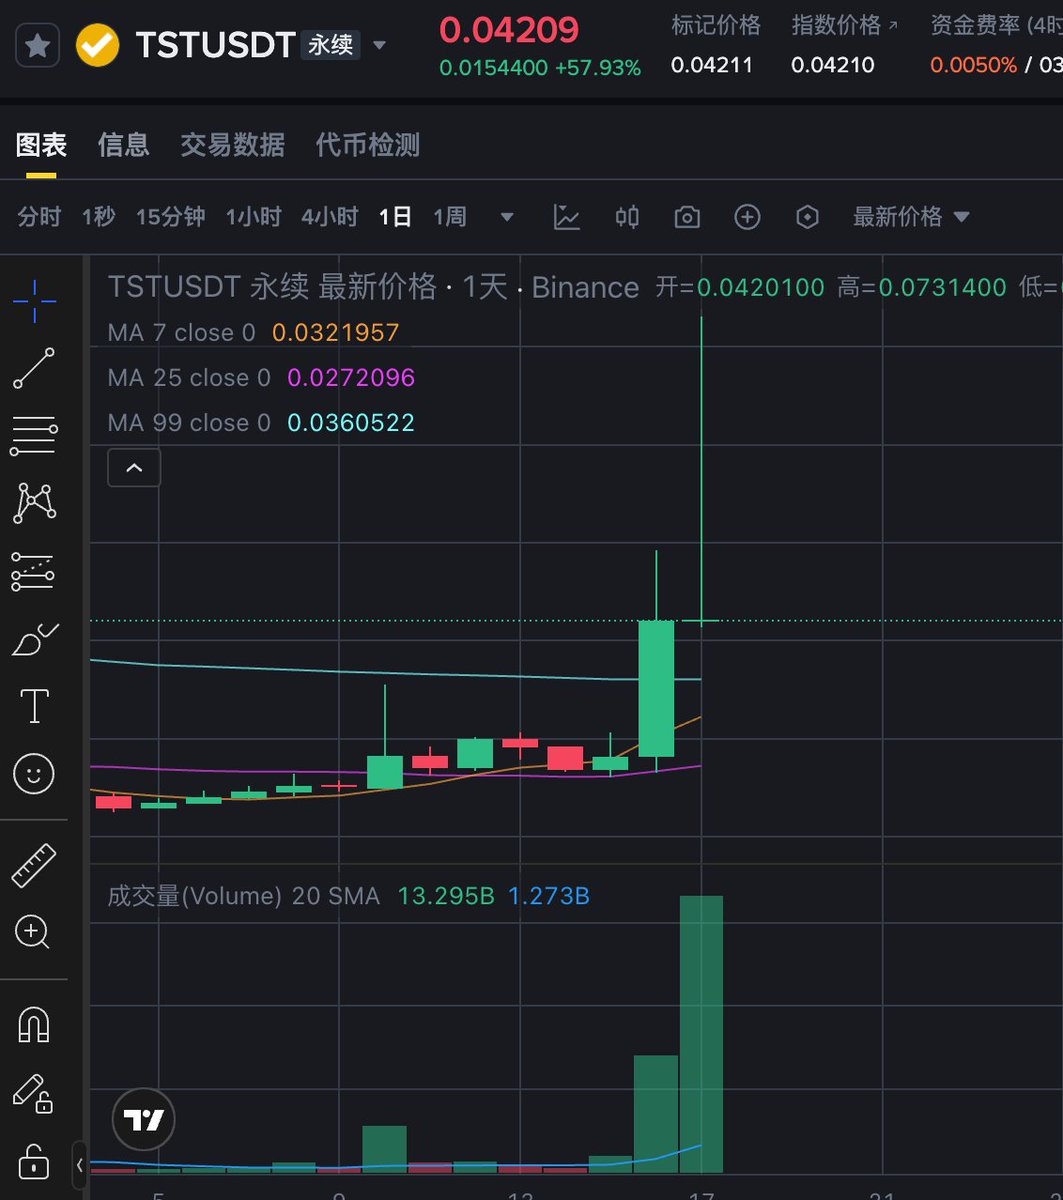Collapse the drawing toolbar side arrow

pyautogui.click(x=79, y=1165)
